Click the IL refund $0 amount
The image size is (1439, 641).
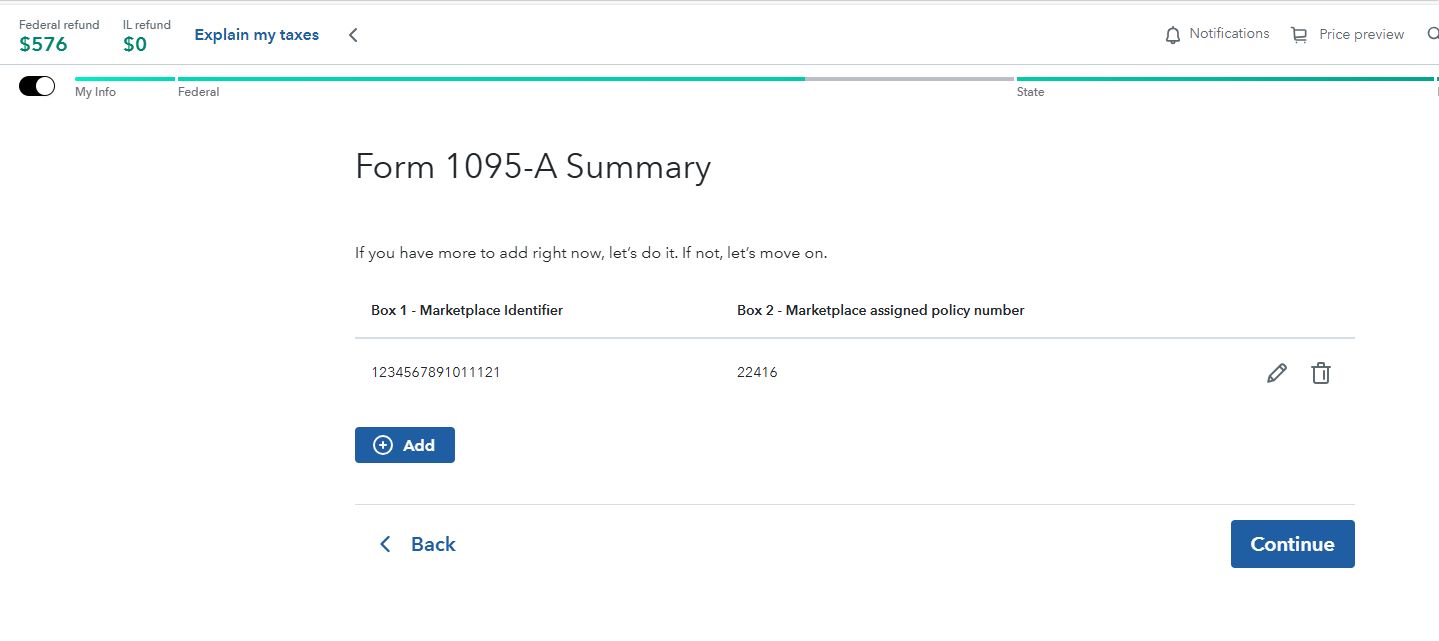(x=135, y=44)
